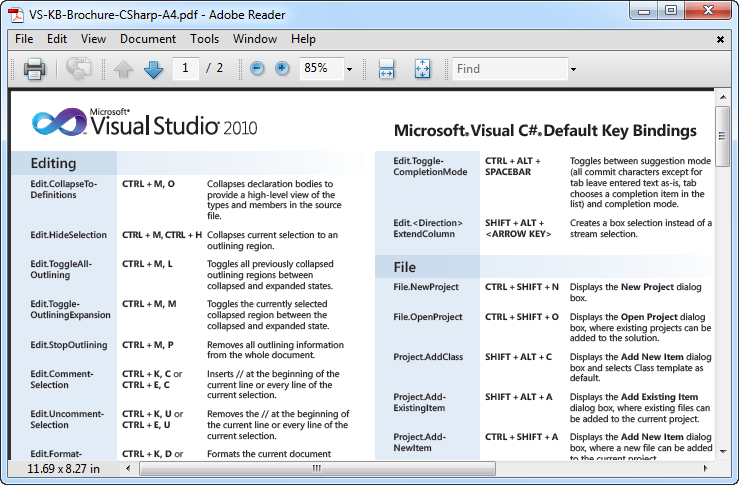Screen dimensions: 739x485
Task: Click the Adobe PDF title bar icon
Action: (16, 15)
